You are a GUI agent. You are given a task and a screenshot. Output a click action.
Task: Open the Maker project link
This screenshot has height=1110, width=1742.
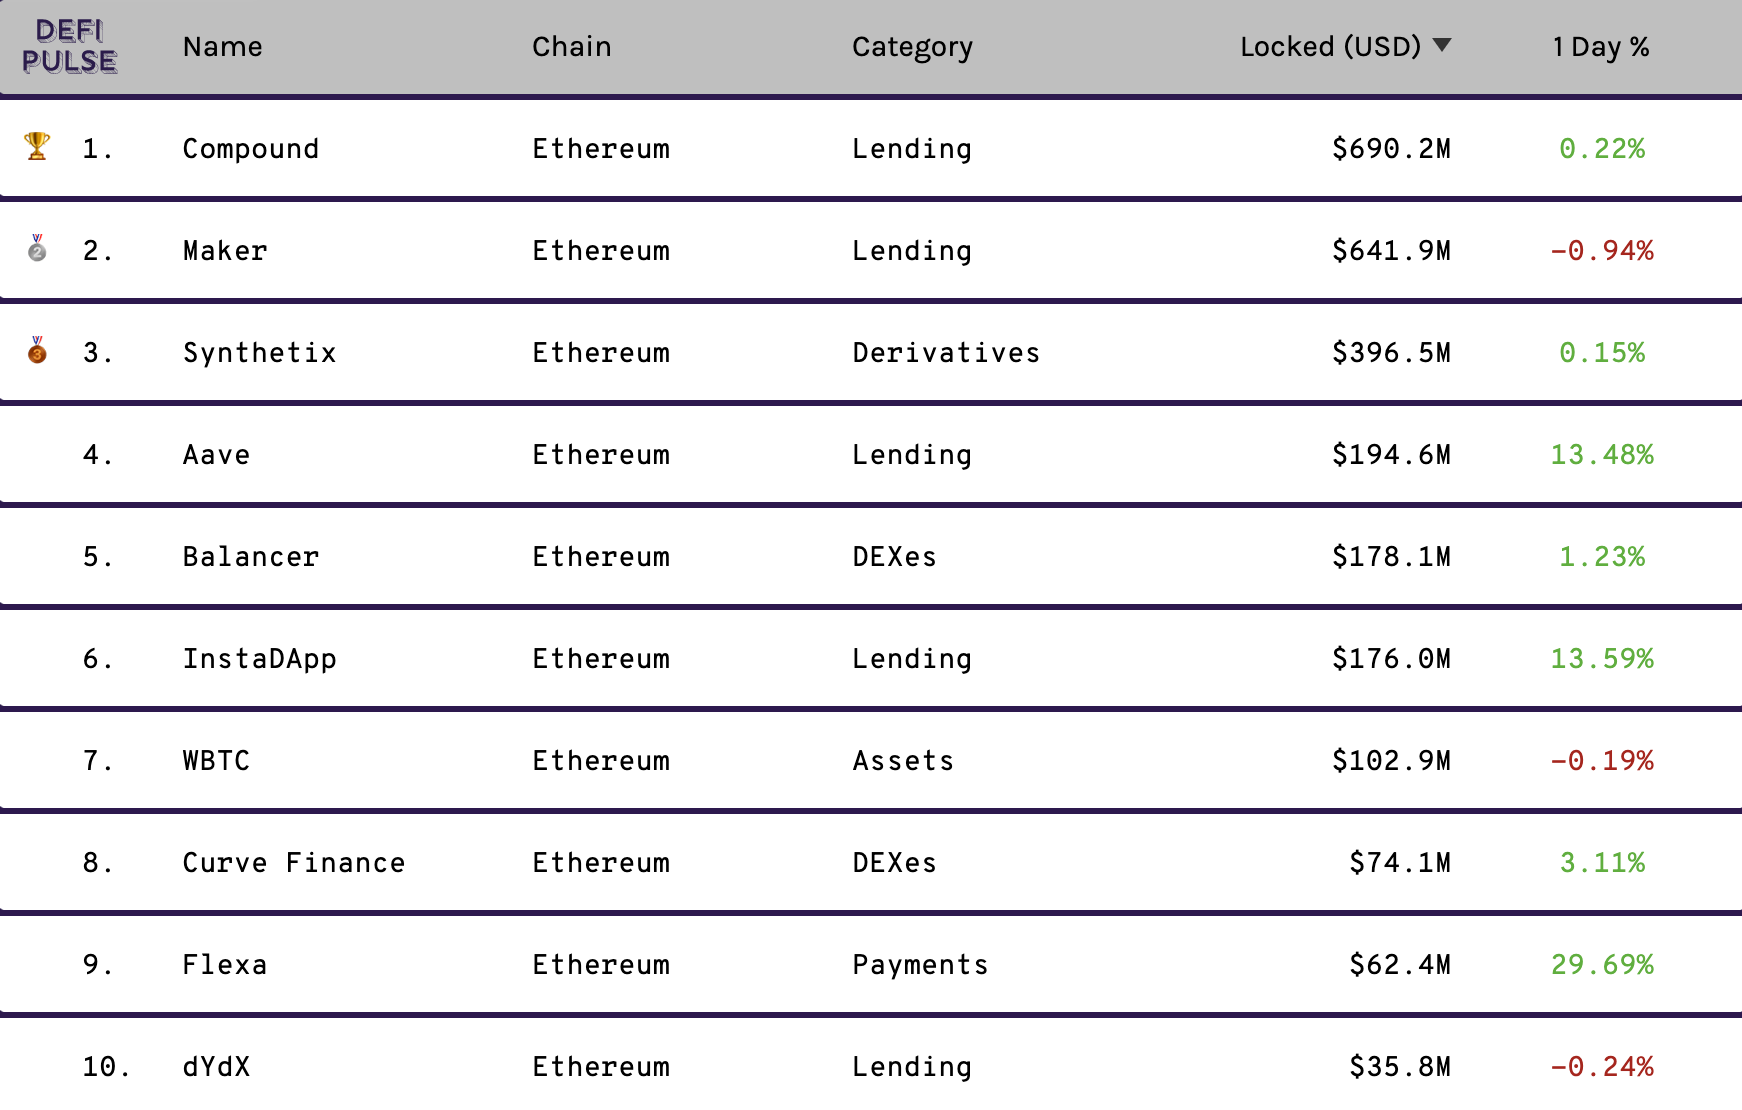point(225,251)
